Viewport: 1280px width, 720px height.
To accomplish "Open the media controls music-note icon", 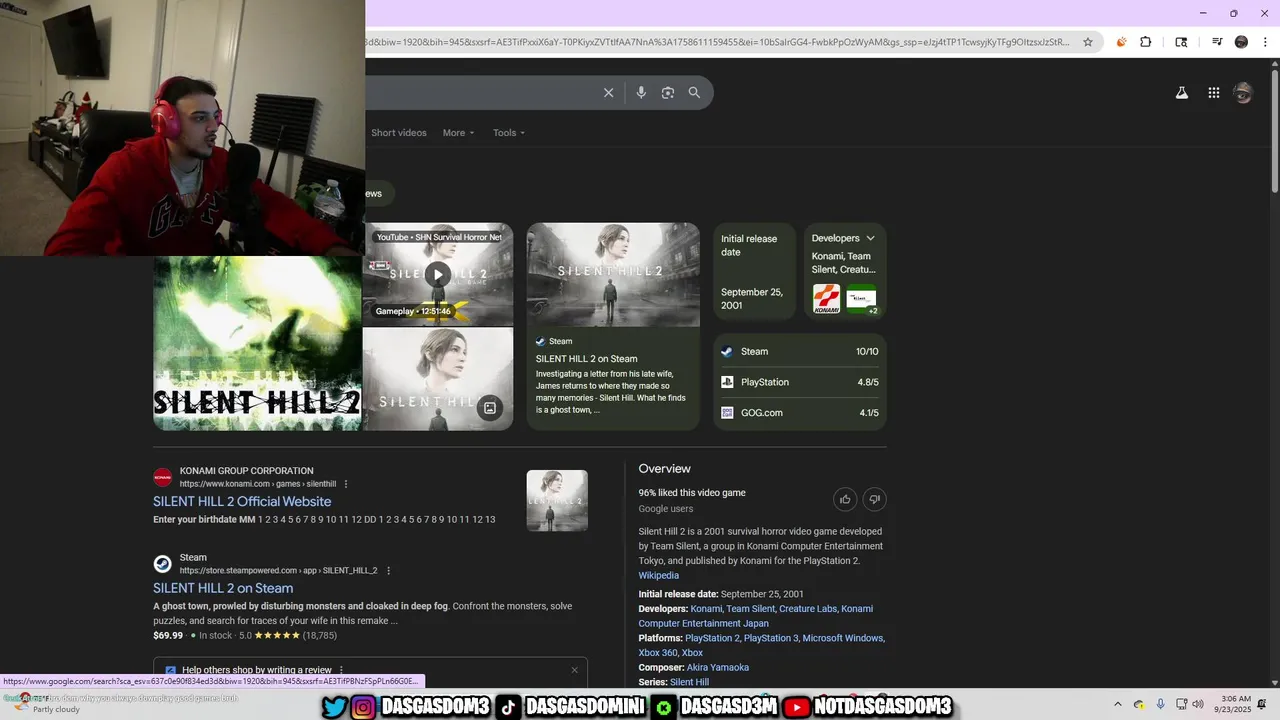I will pos(1217,42).
